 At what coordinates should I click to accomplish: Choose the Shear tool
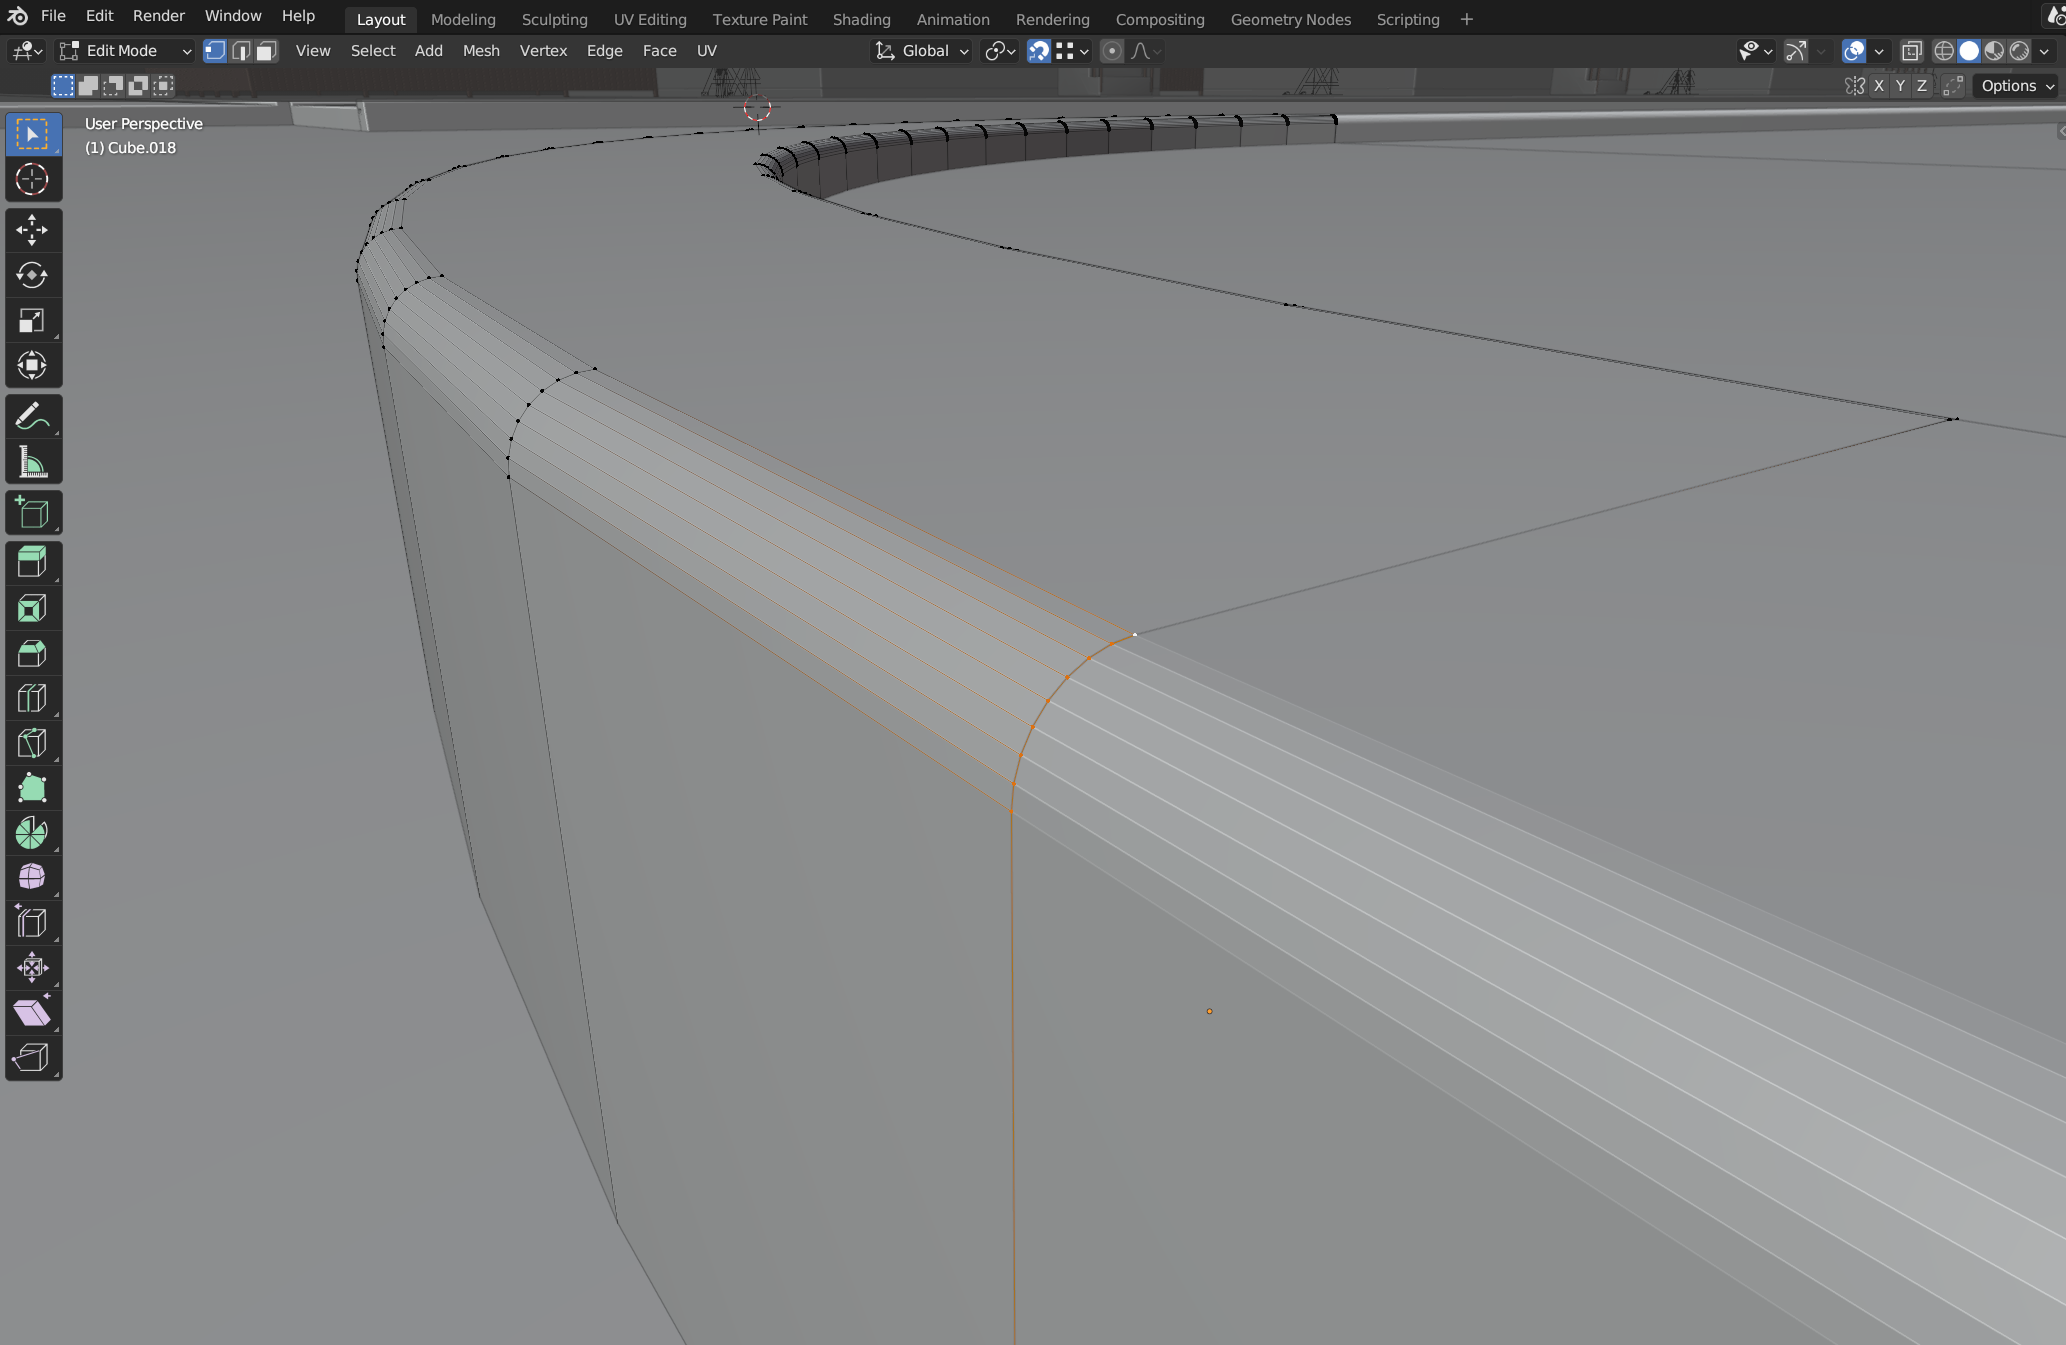coord(33,1012)
